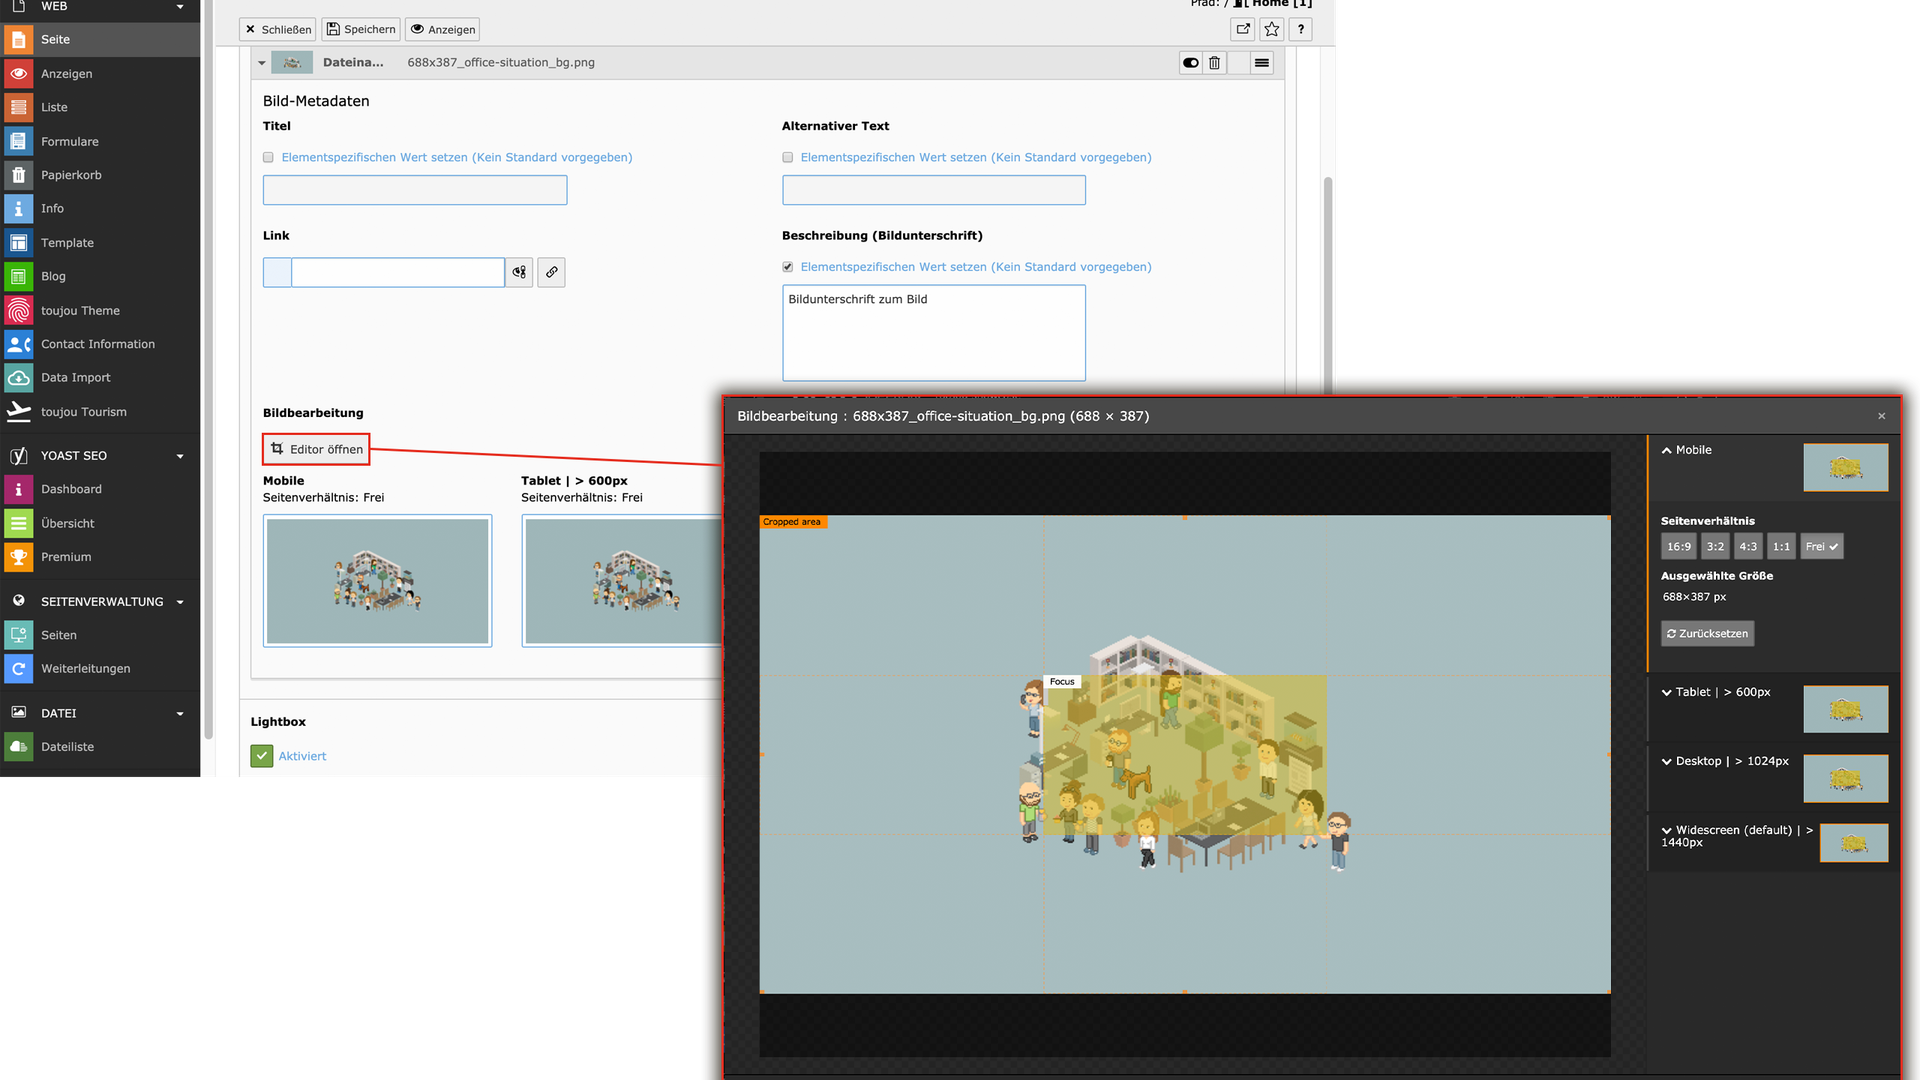Select the 16:9 aspect ratio
The image size is (1920, 1080).
tap(1678, 547)
